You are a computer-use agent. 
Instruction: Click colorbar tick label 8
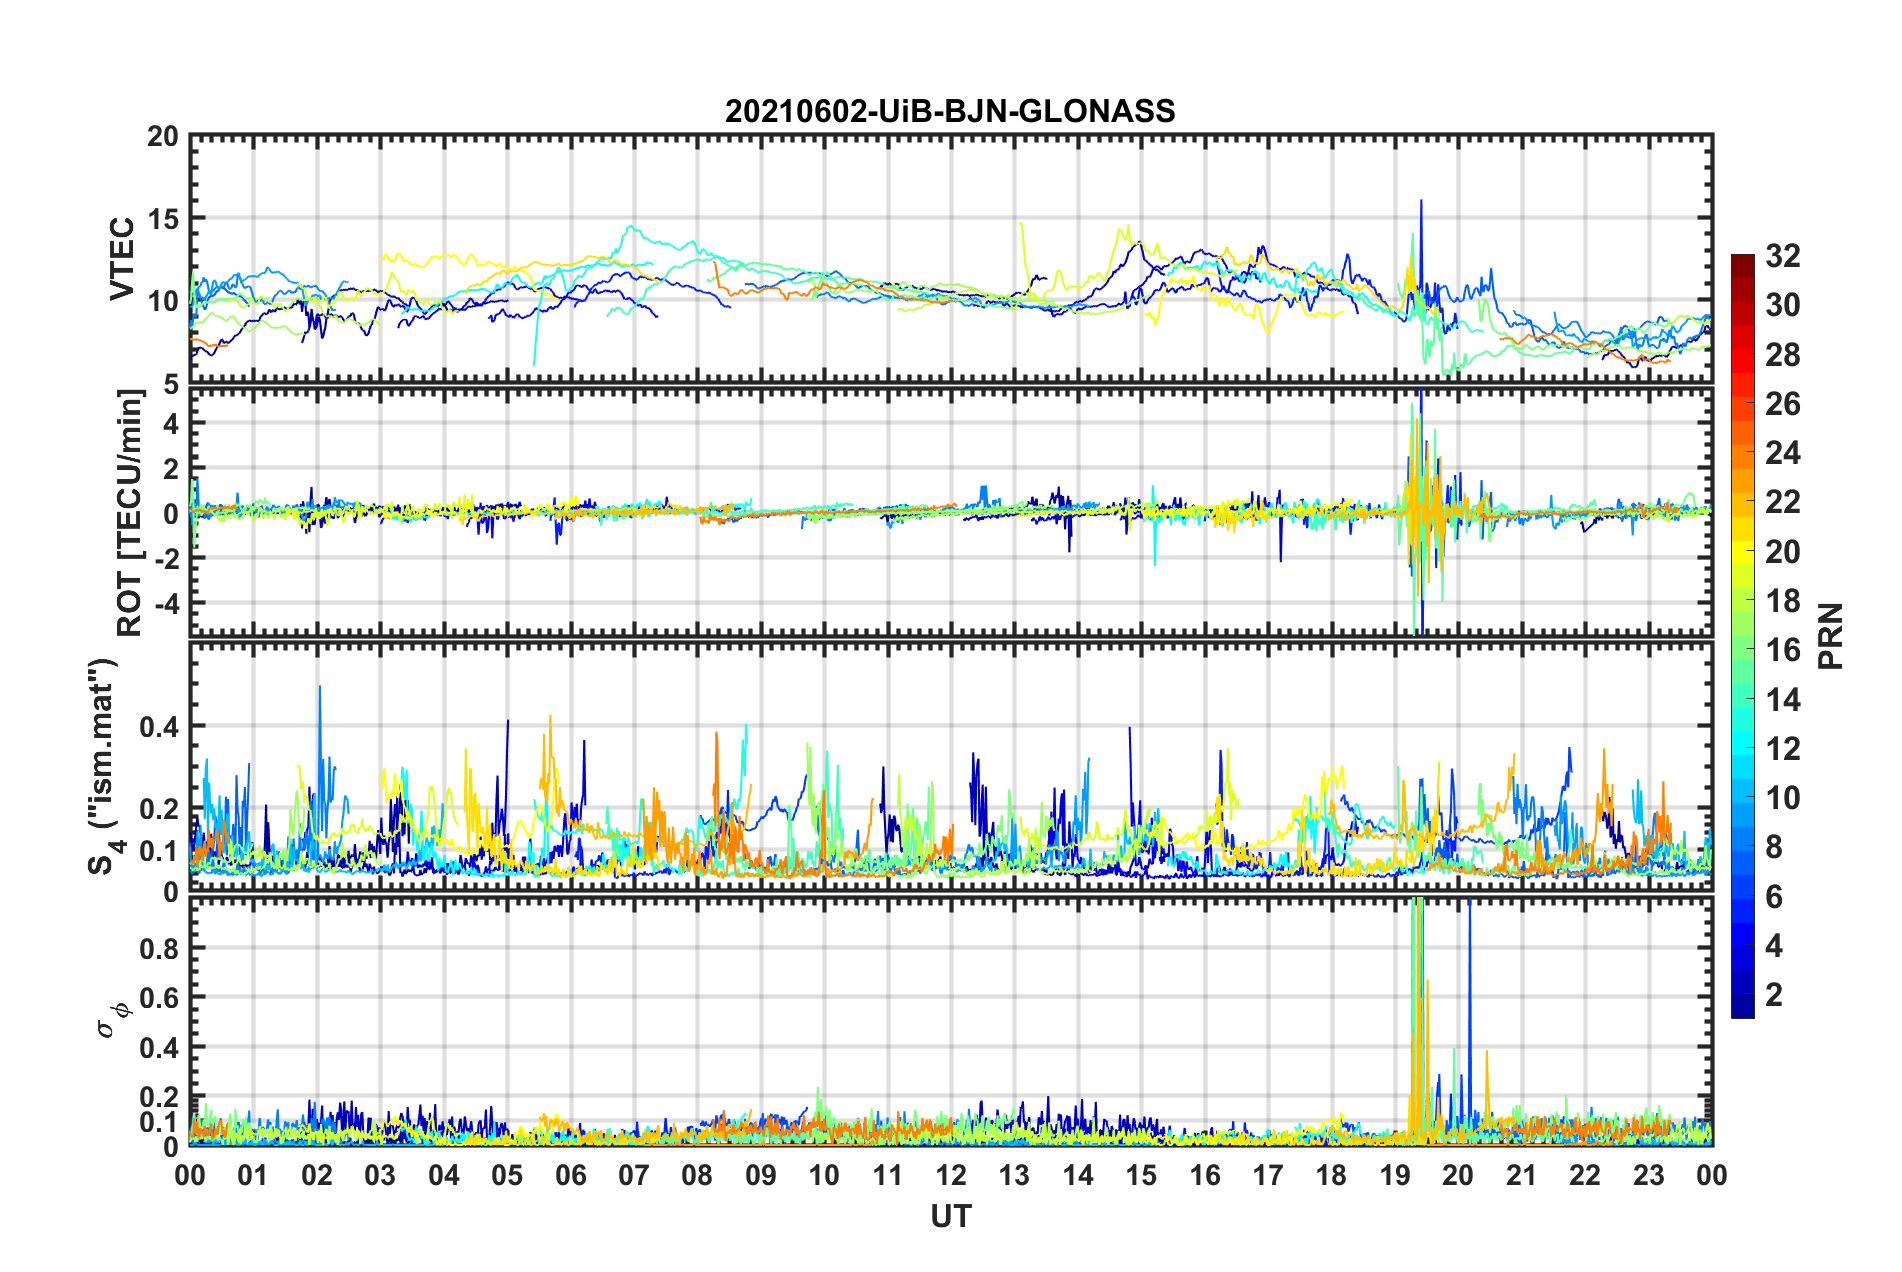[1774, 847]
